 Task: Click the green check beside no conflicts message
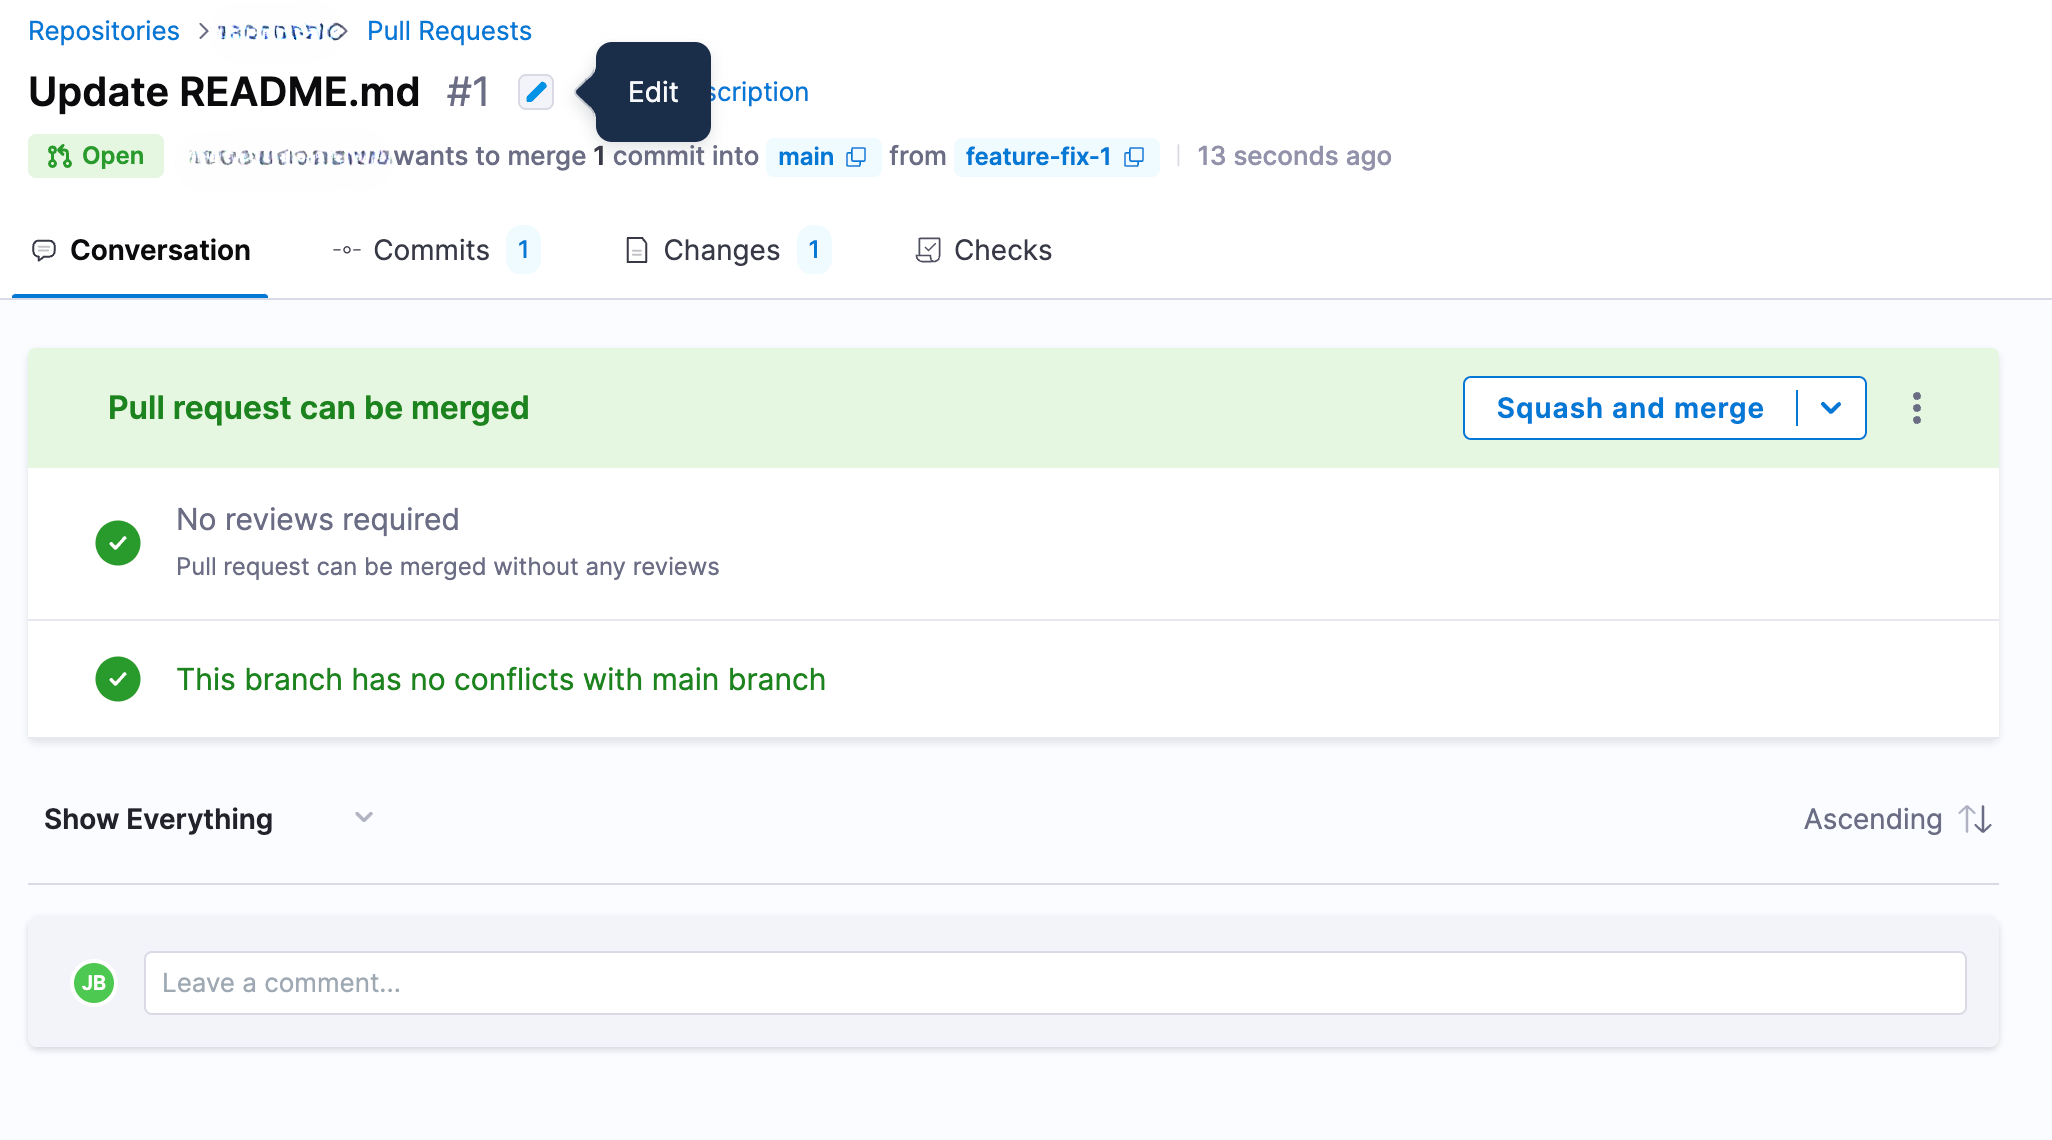118,679
